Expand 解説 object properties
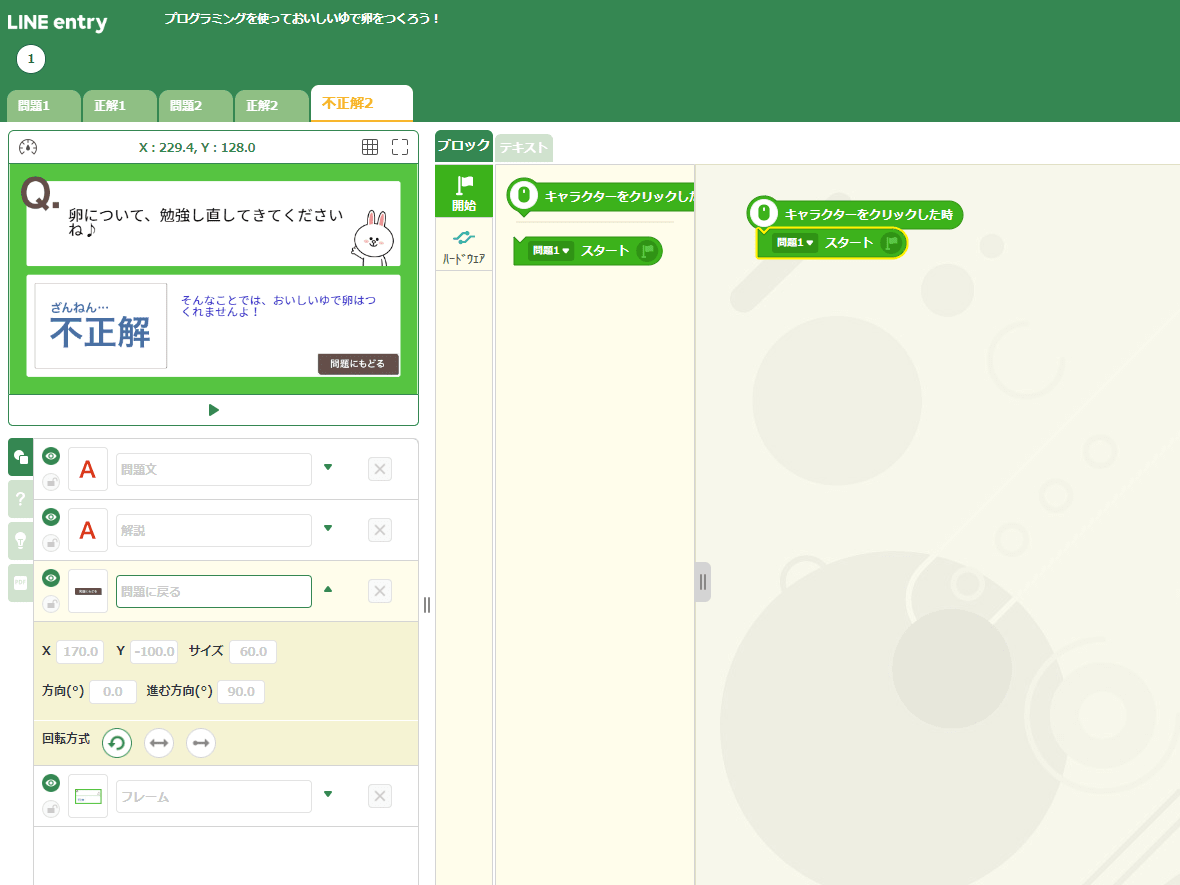This screenshot has height=885, width=1180. (x=328, y=528)
